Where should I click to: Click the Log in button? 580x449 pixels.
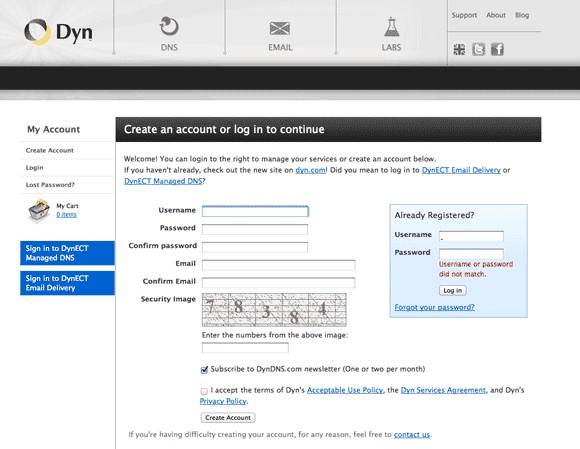tap(453, 290)
